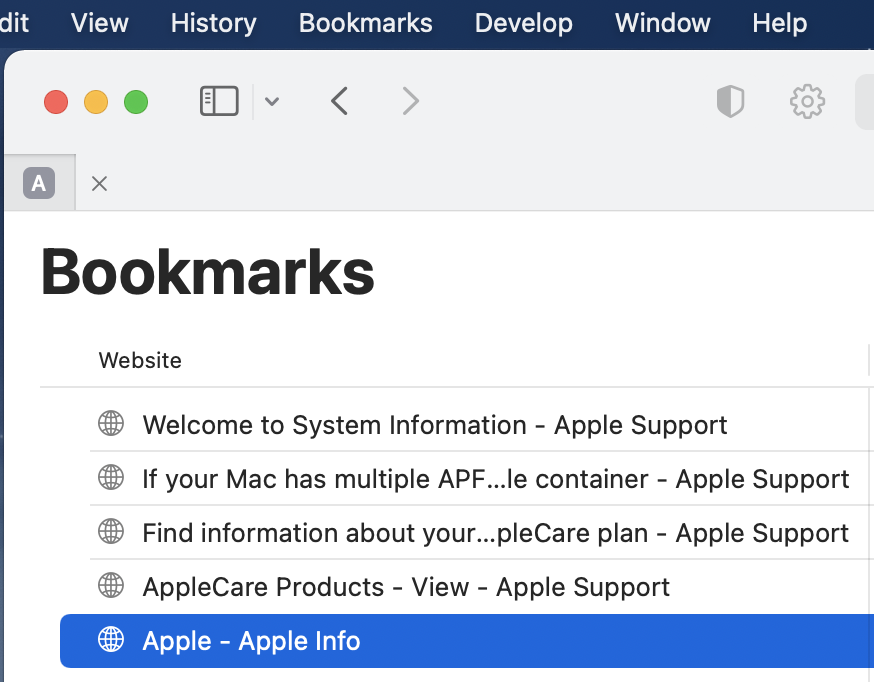The height and width of the screenshot is (682, 874).
Task: Open the tab group dropdown chevron
Action: (271, 101)
